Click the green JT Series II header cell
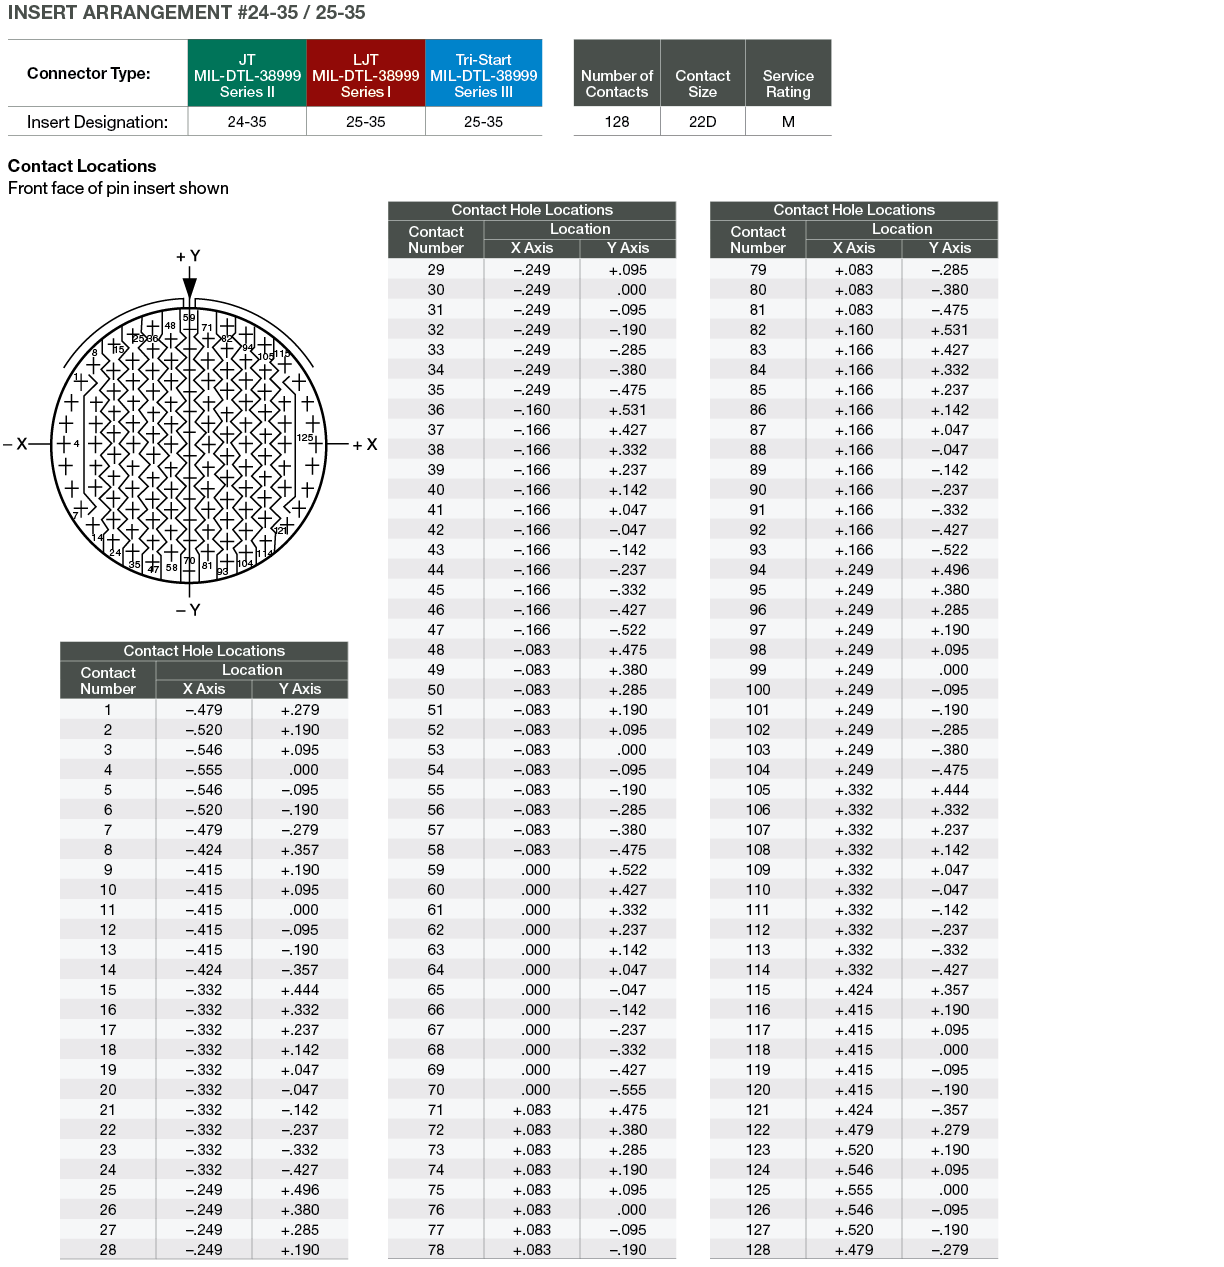 [x=247, y=74]
